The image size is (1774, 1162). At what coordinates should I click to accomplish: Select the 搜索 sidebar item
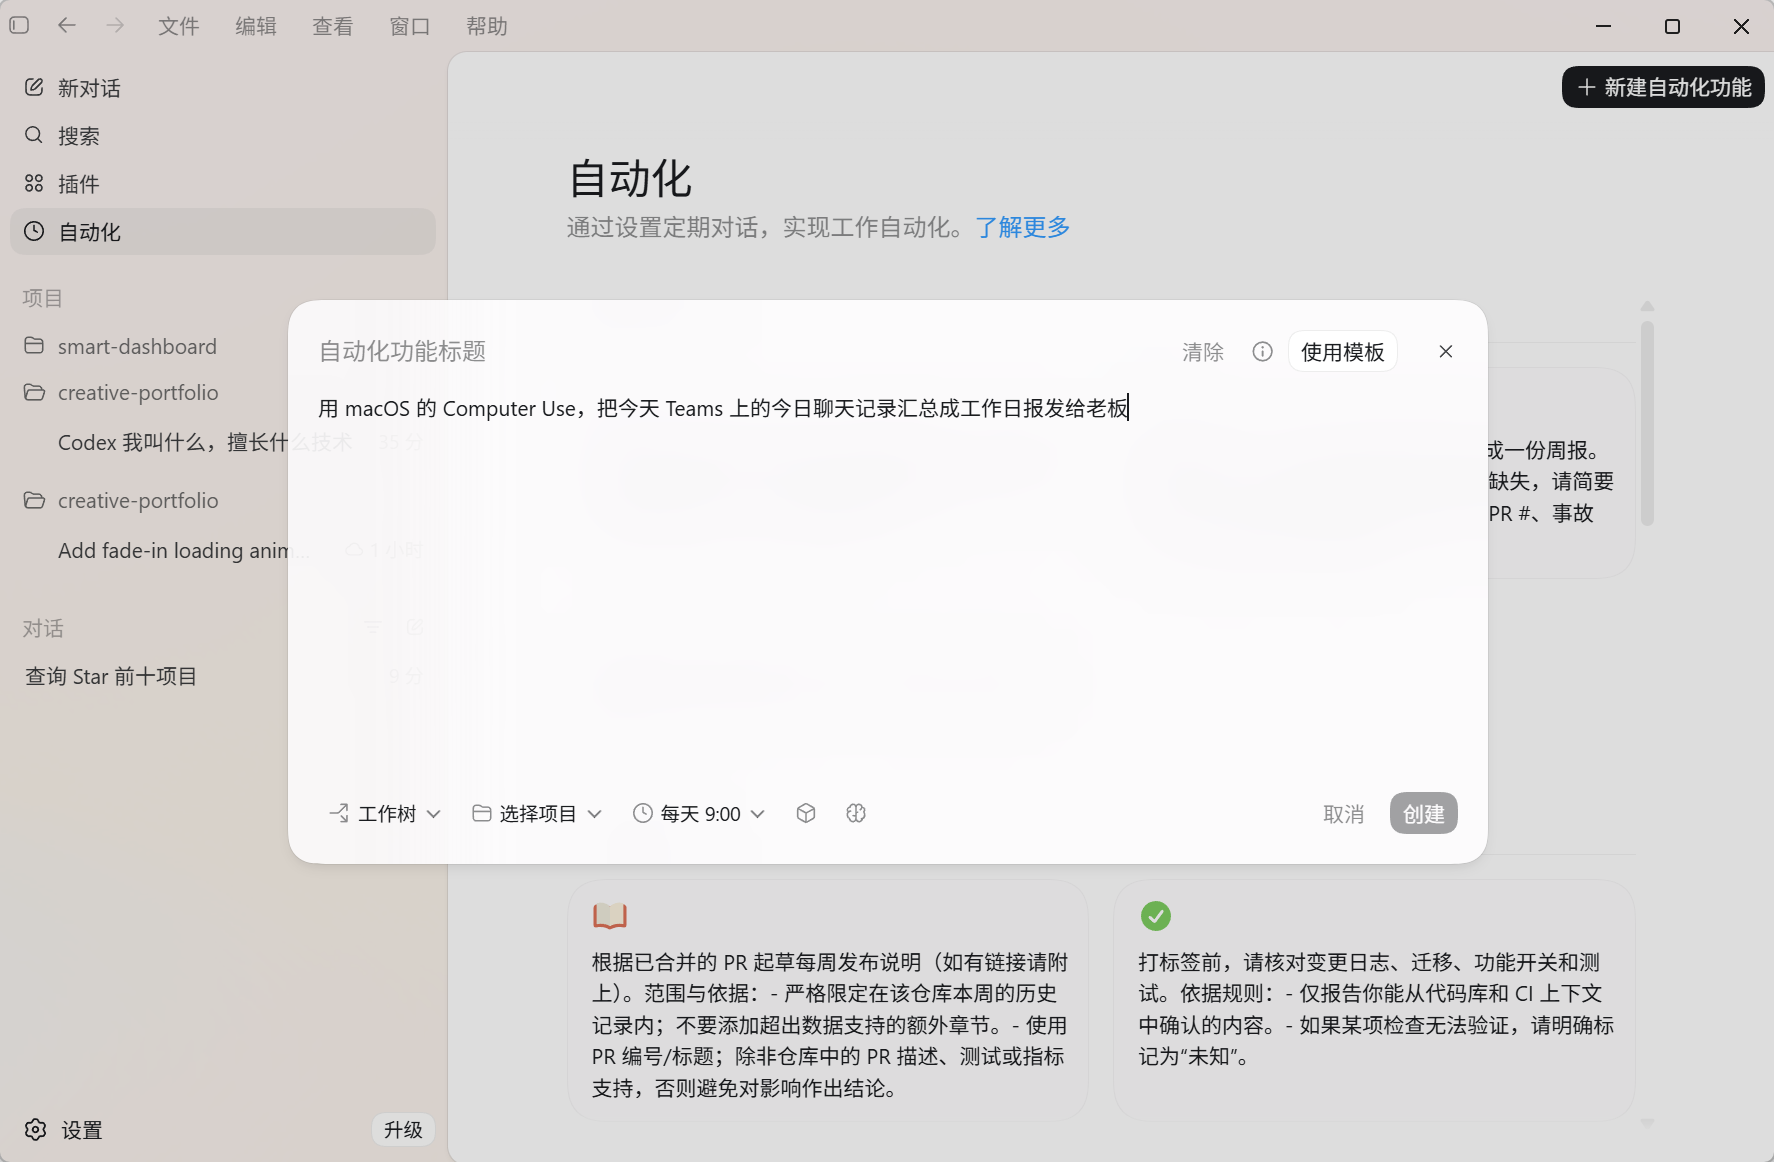(x=223, y=136)
